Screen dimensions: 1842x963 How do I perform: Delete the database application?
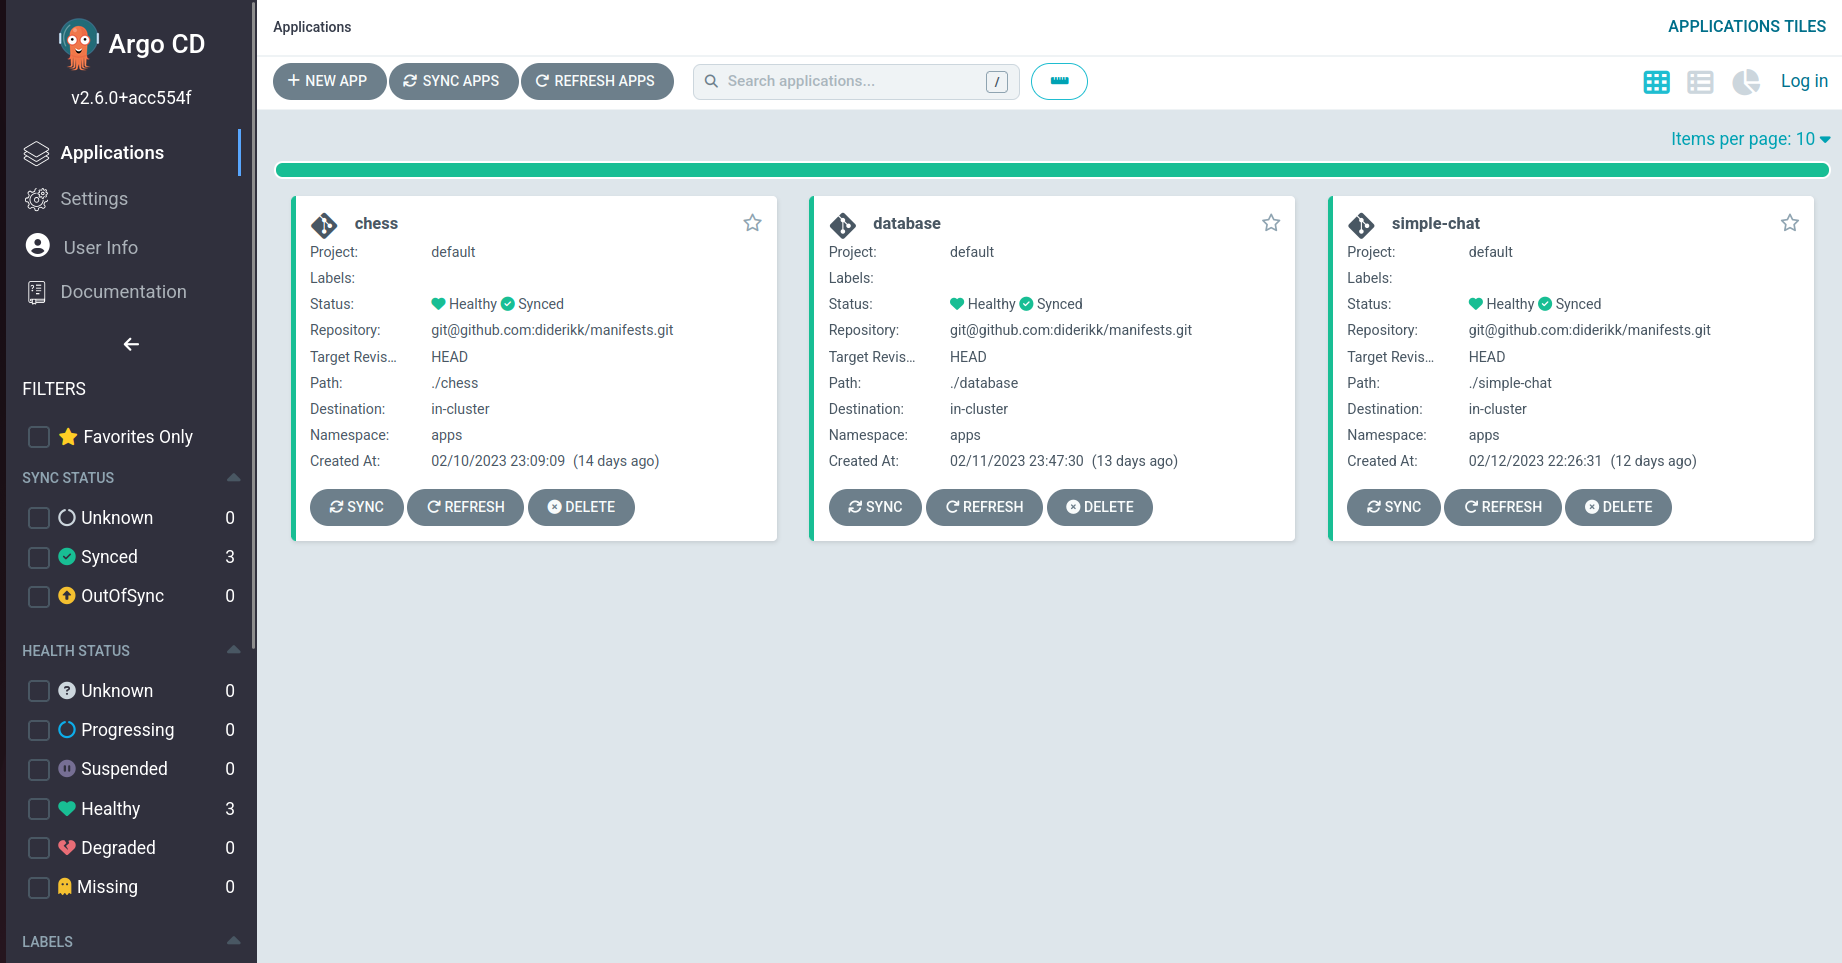(x=1100, y=507)
